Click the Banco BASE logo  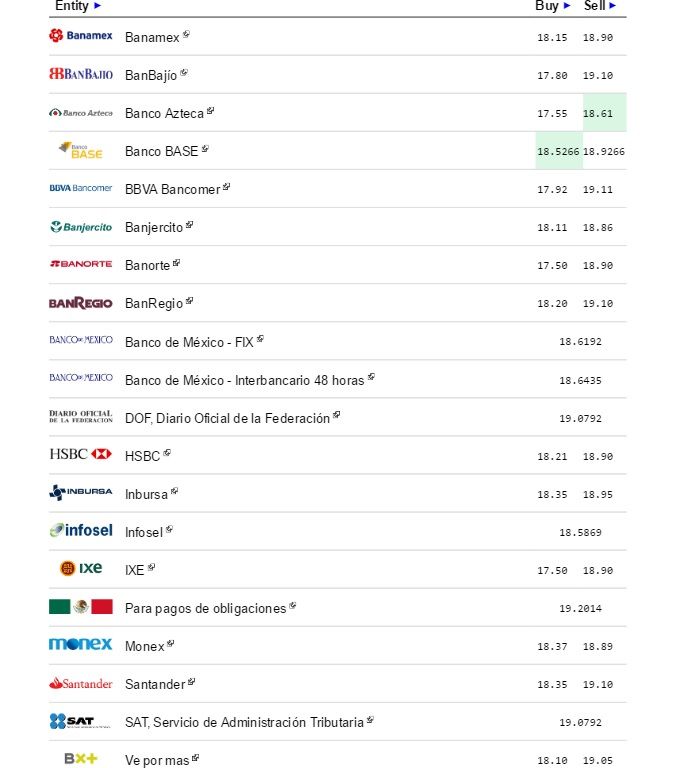(81, 151)
